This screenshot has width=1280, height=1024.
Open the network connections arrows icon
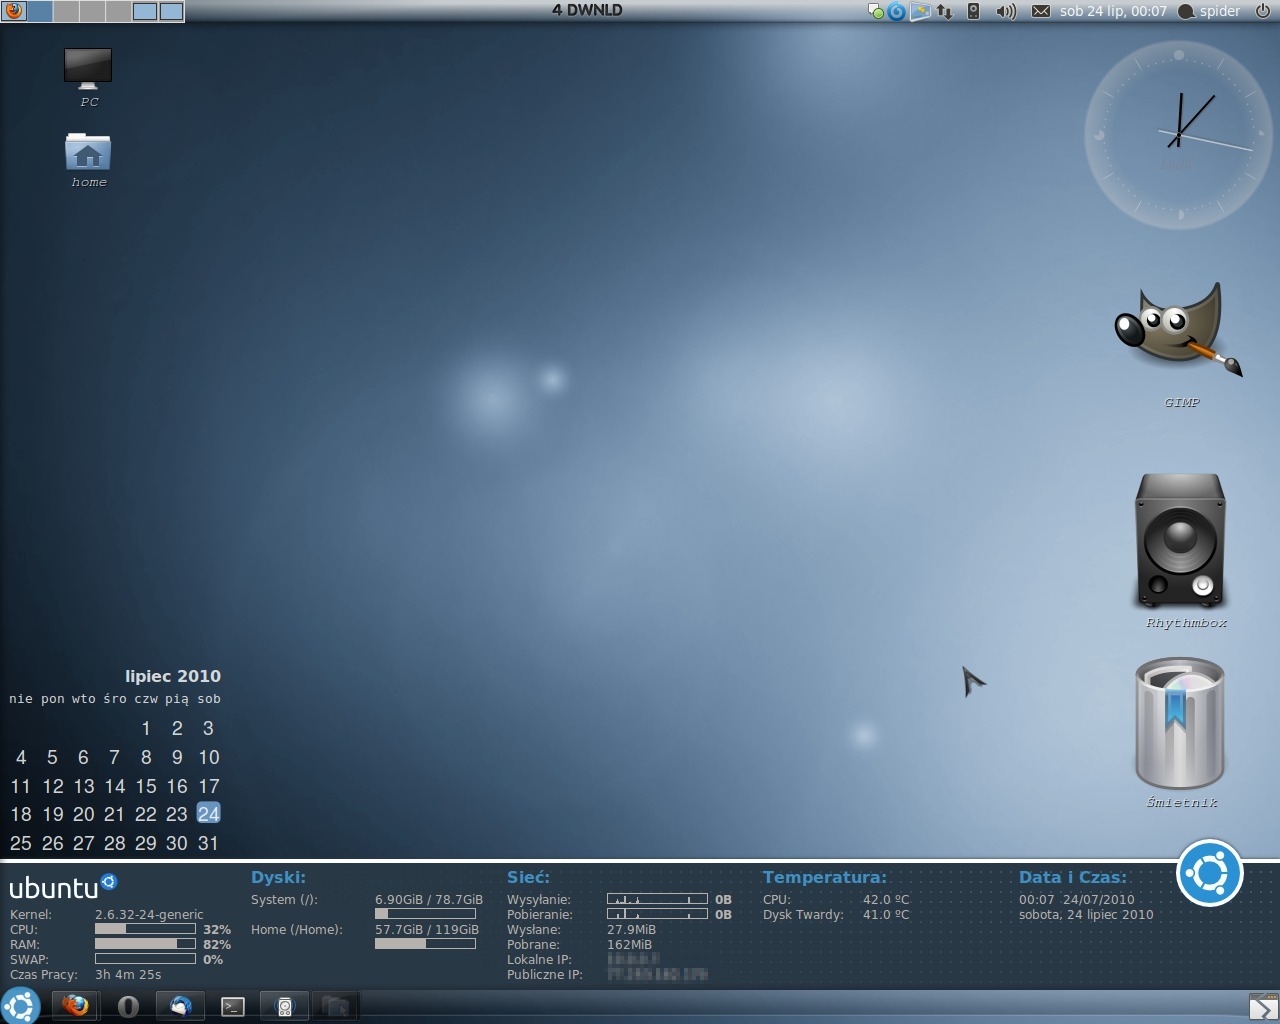pos(944,12)
